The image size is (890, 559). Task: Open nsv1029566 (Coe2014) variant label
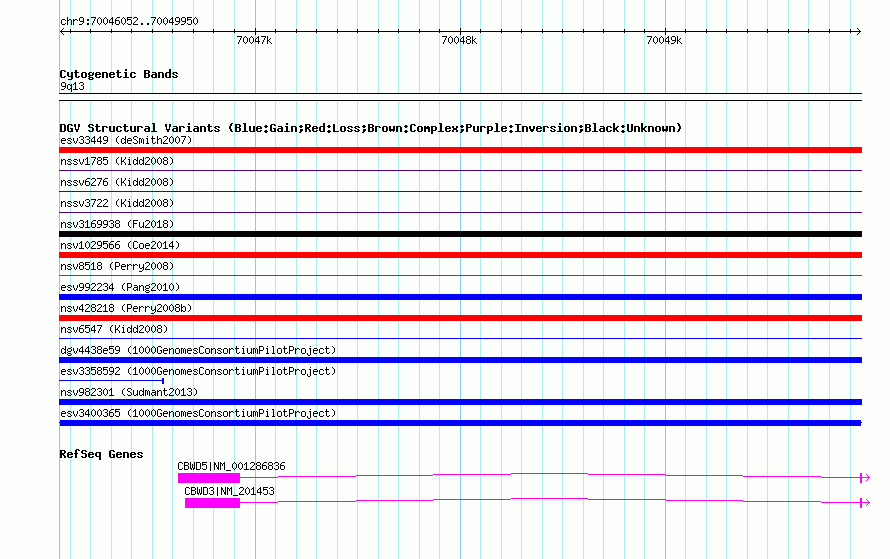(120, 245)
